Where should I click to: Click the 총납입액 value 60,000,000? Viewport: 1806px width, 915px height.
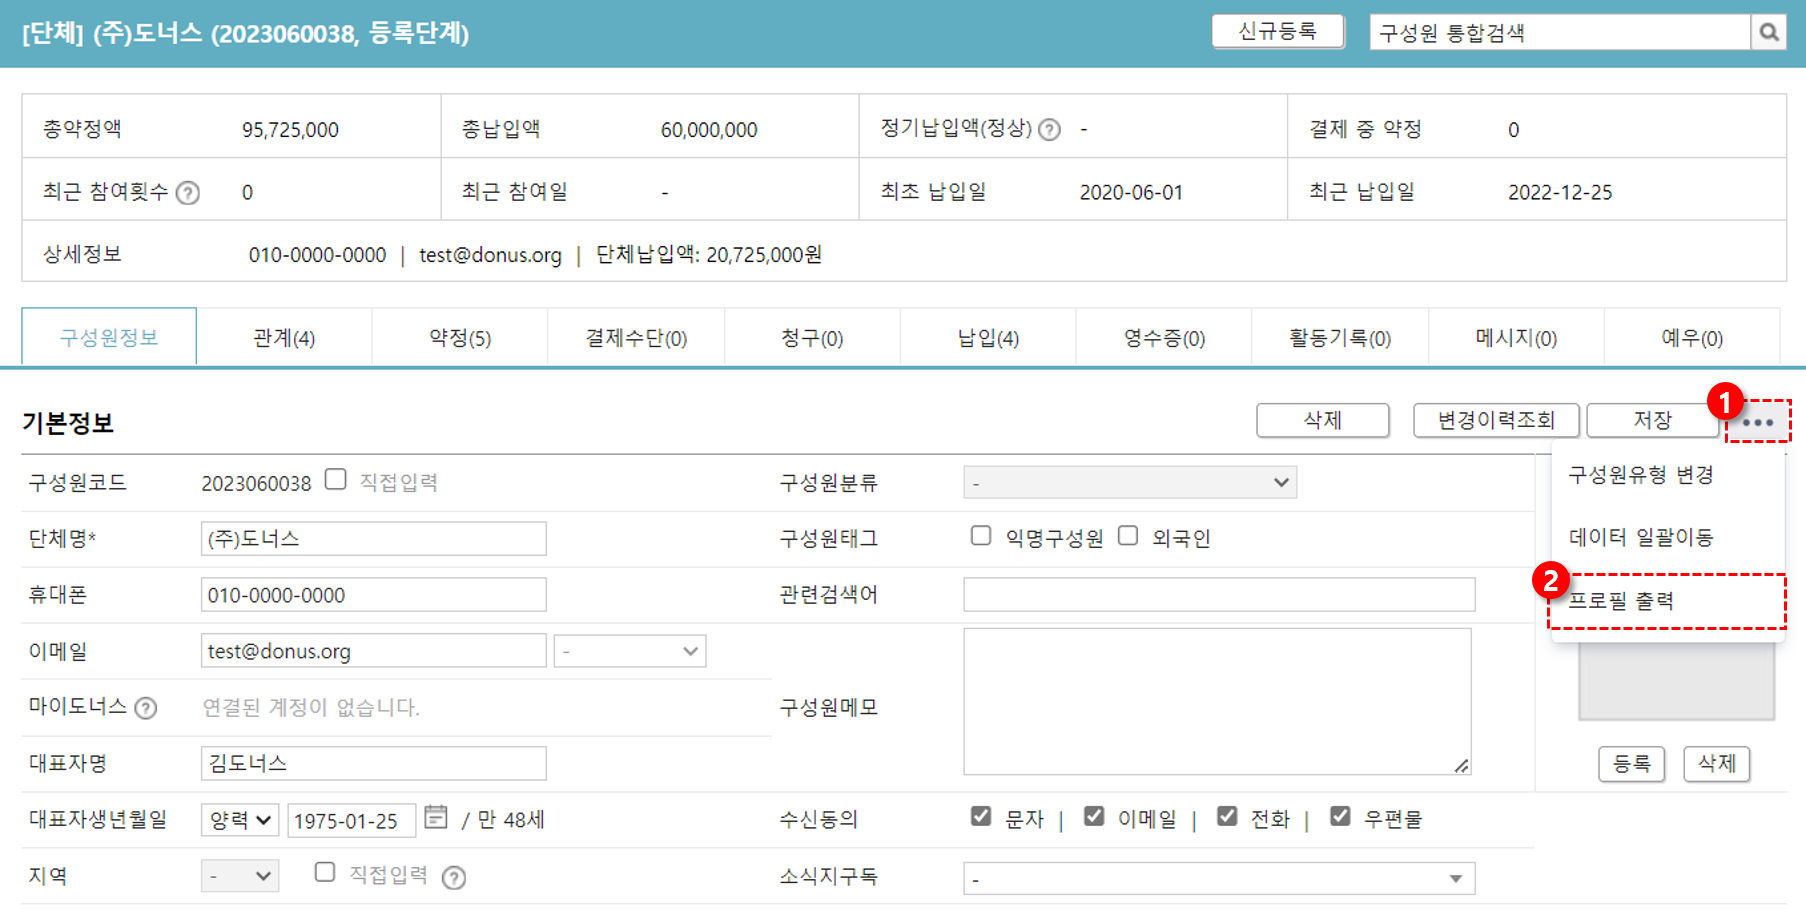pos(709,130)
